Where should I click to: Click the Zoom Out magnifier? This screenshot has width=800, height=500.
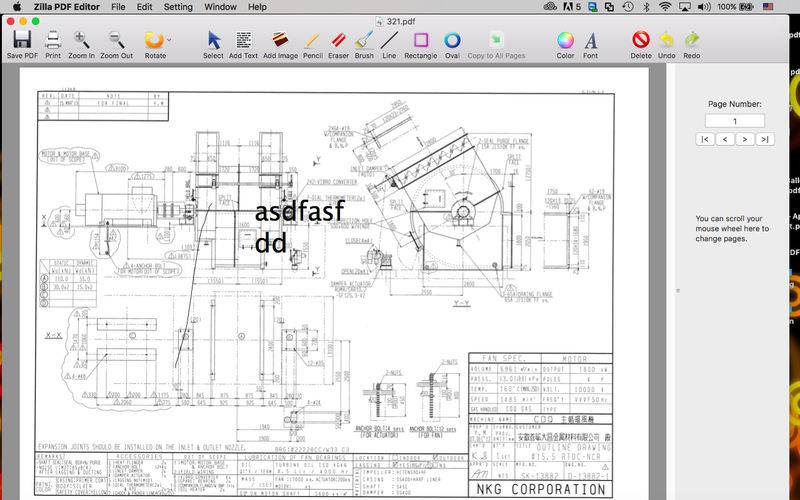coord(116,40)
